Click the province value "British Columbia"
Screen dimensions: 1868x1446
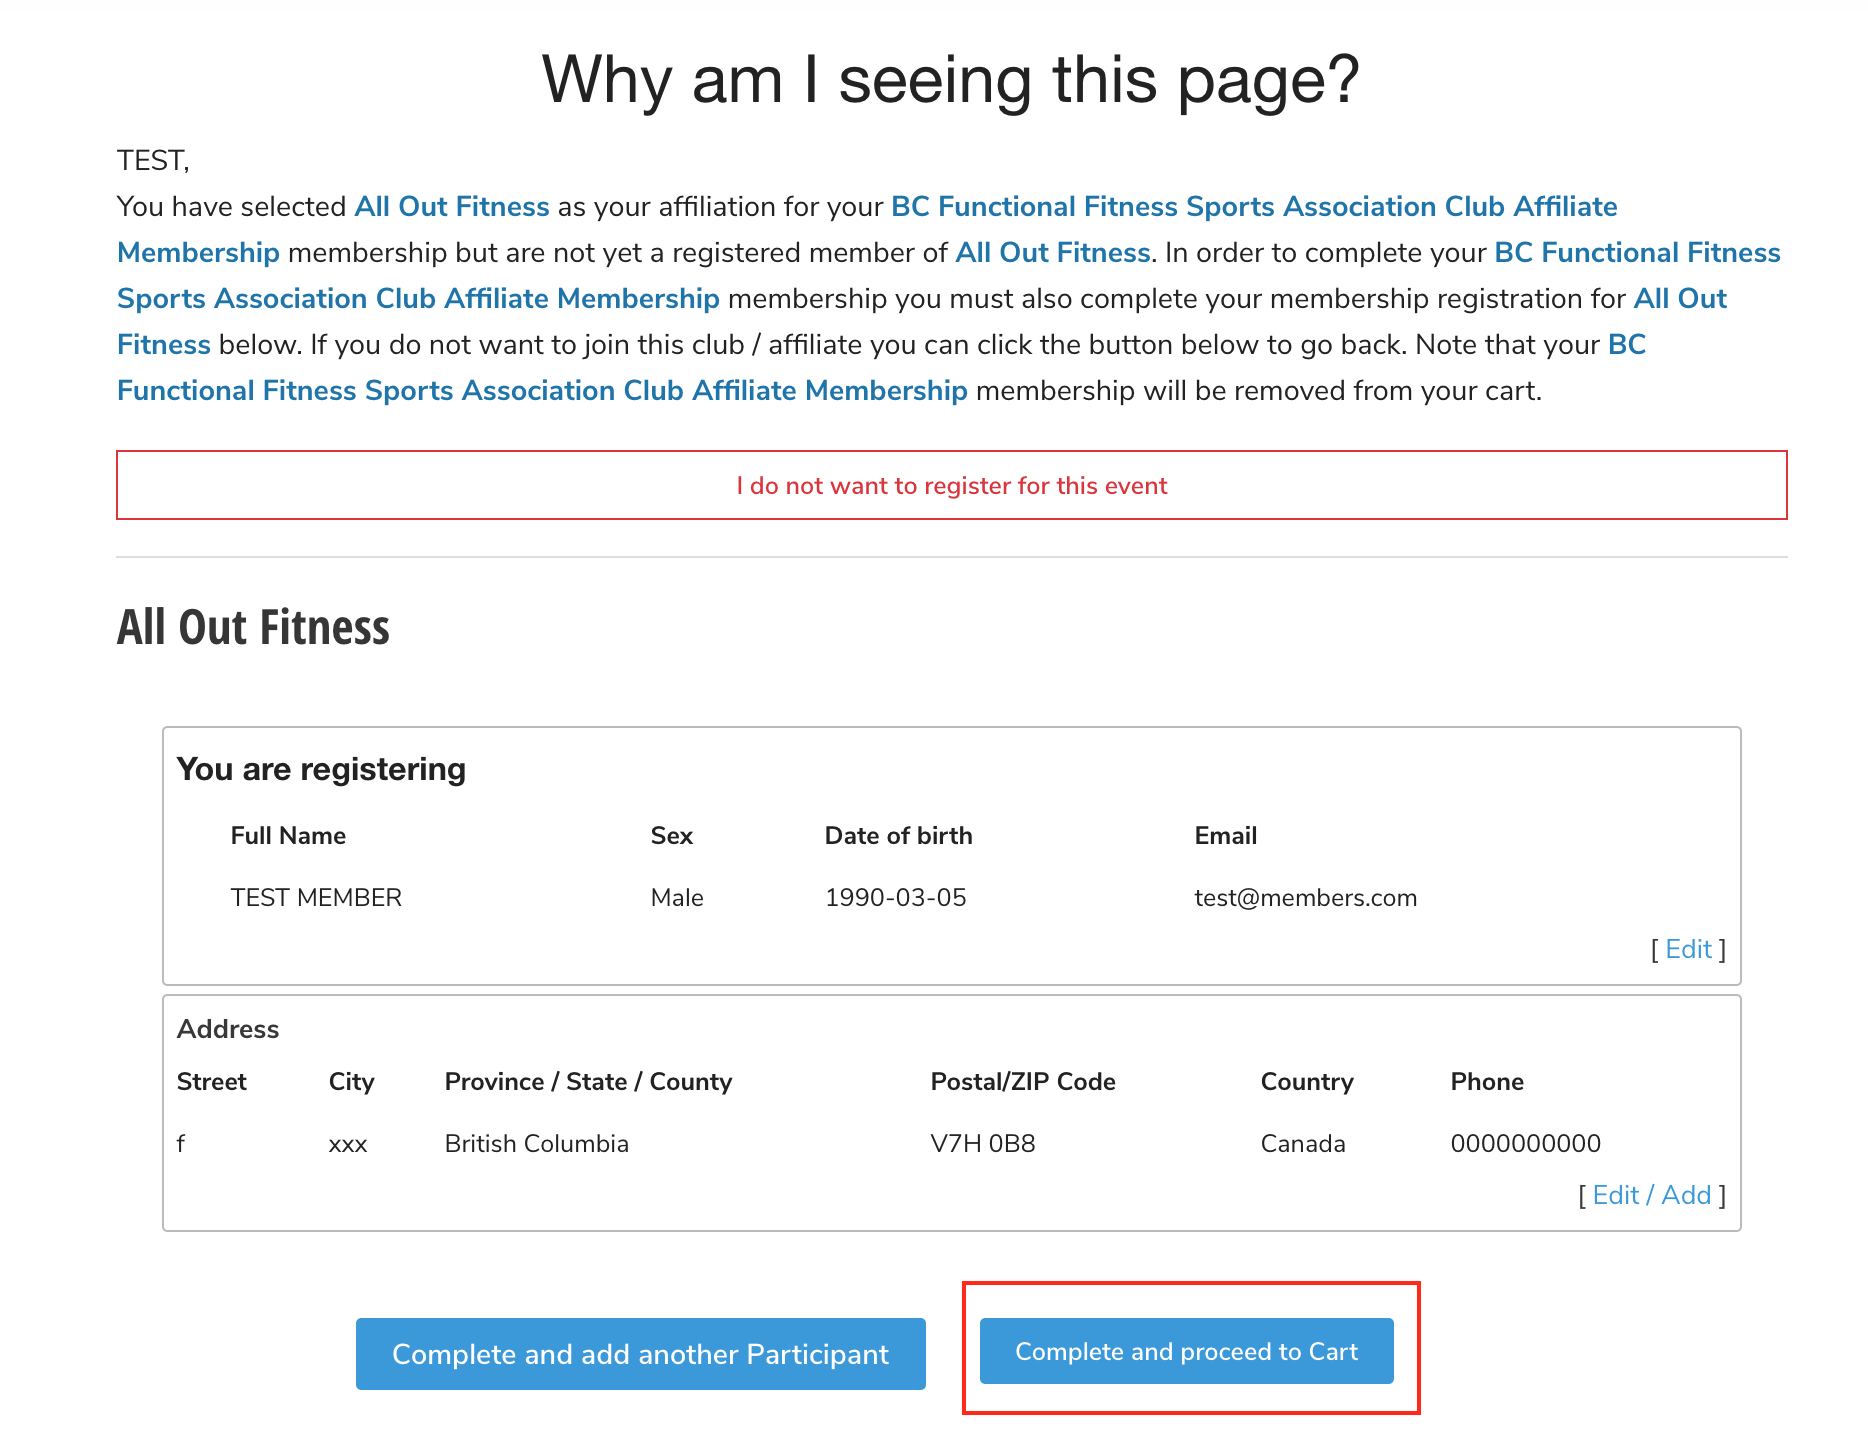click(x=537, y=1143)
